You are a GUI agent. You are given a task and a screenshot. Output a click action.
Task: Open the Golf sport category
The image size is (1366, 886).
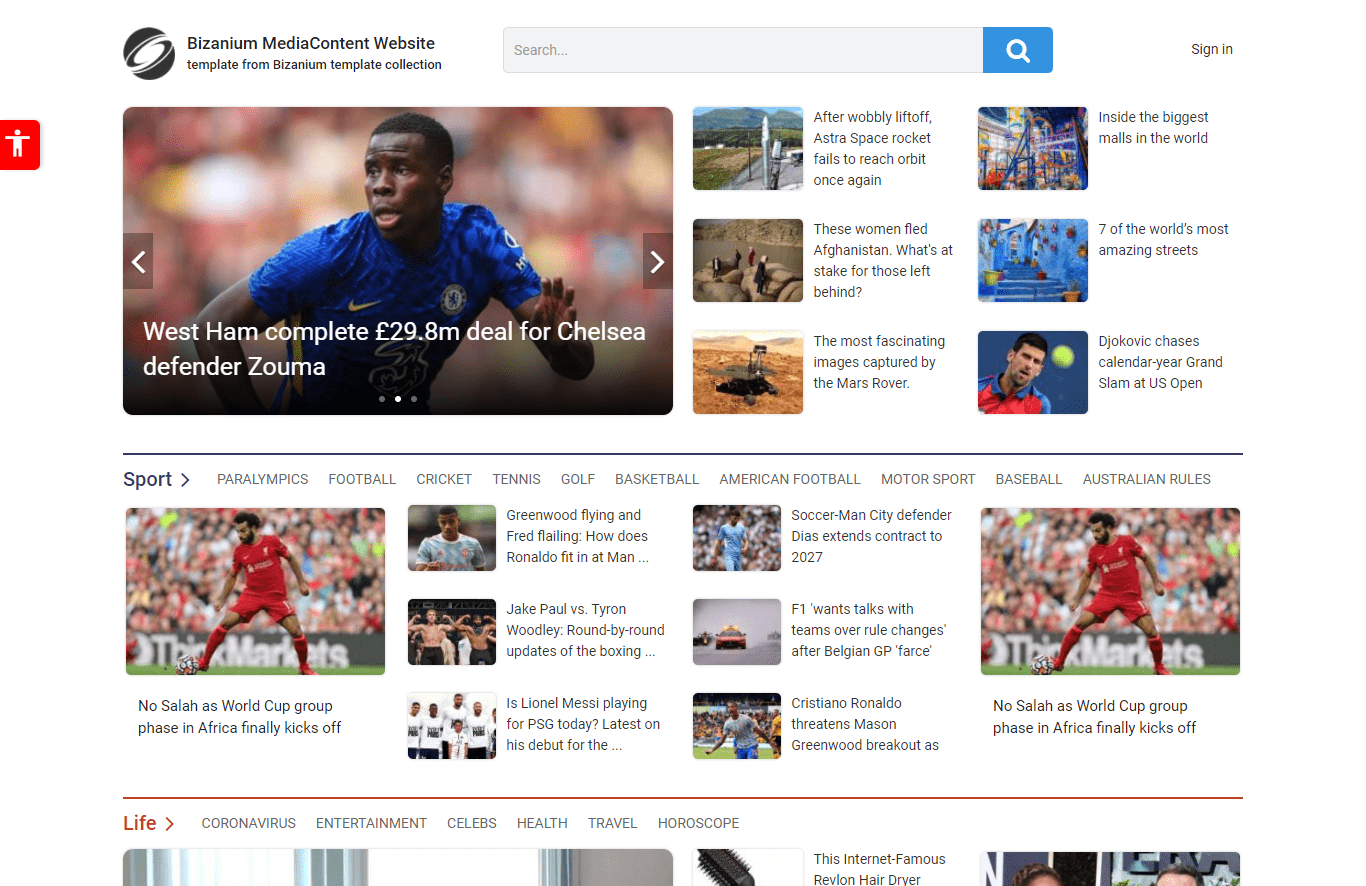click(x=578, y=479)
